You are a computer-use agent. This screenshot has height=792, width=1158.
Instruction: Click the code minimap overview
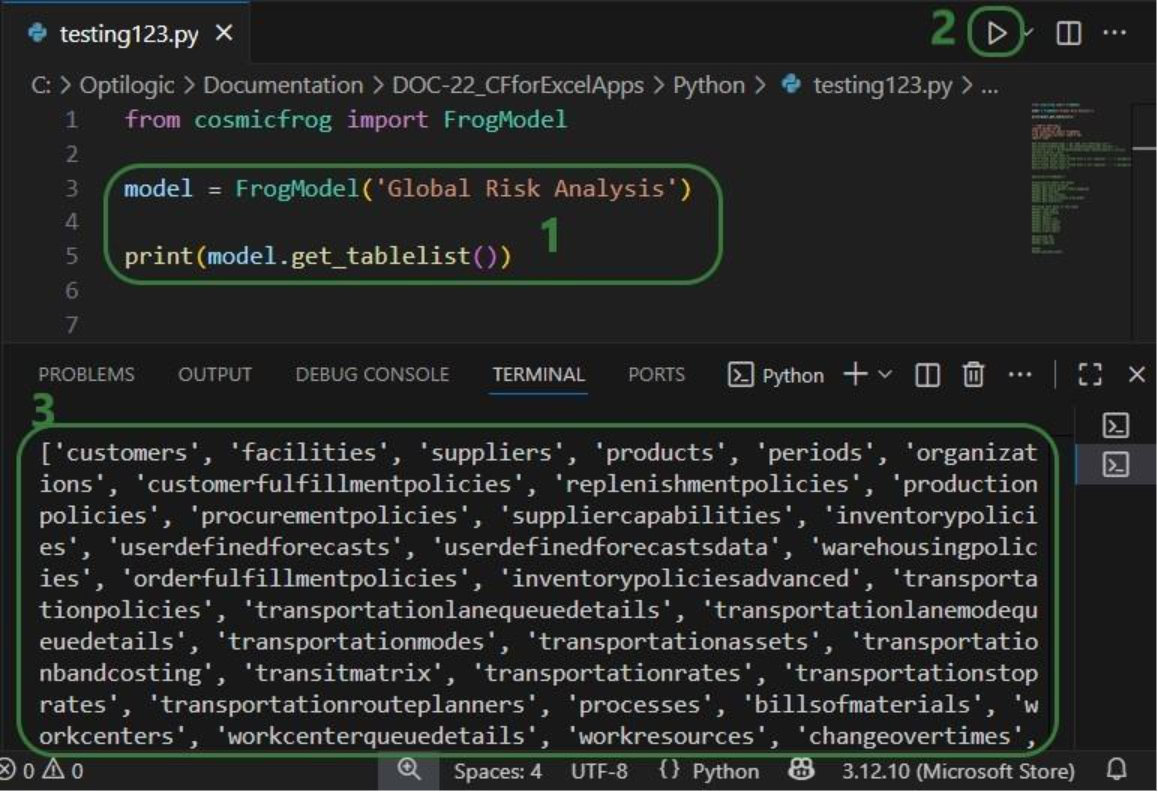tap(1080, 178)
